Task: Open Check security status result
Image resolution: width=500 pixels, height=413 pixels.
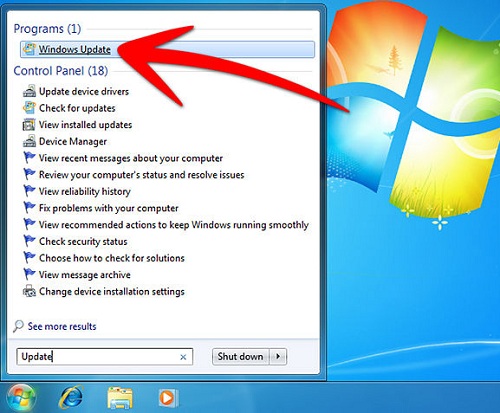Action: (83, 241)
